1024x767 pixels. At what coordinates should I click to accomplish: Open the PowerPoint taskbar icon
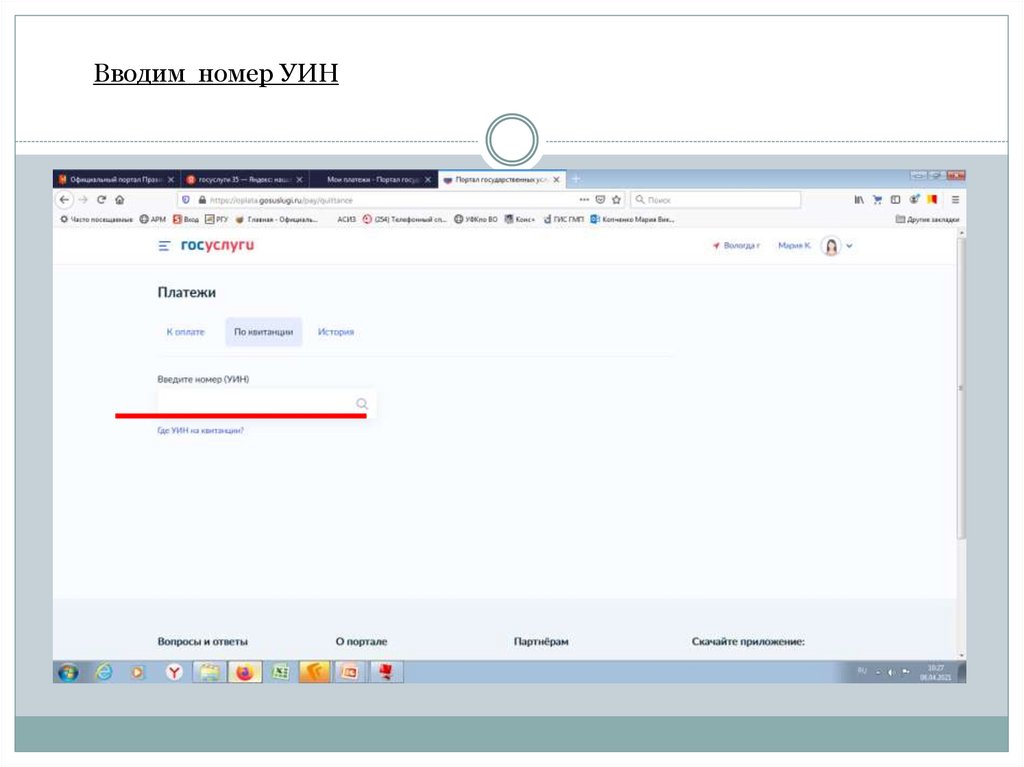349,672
